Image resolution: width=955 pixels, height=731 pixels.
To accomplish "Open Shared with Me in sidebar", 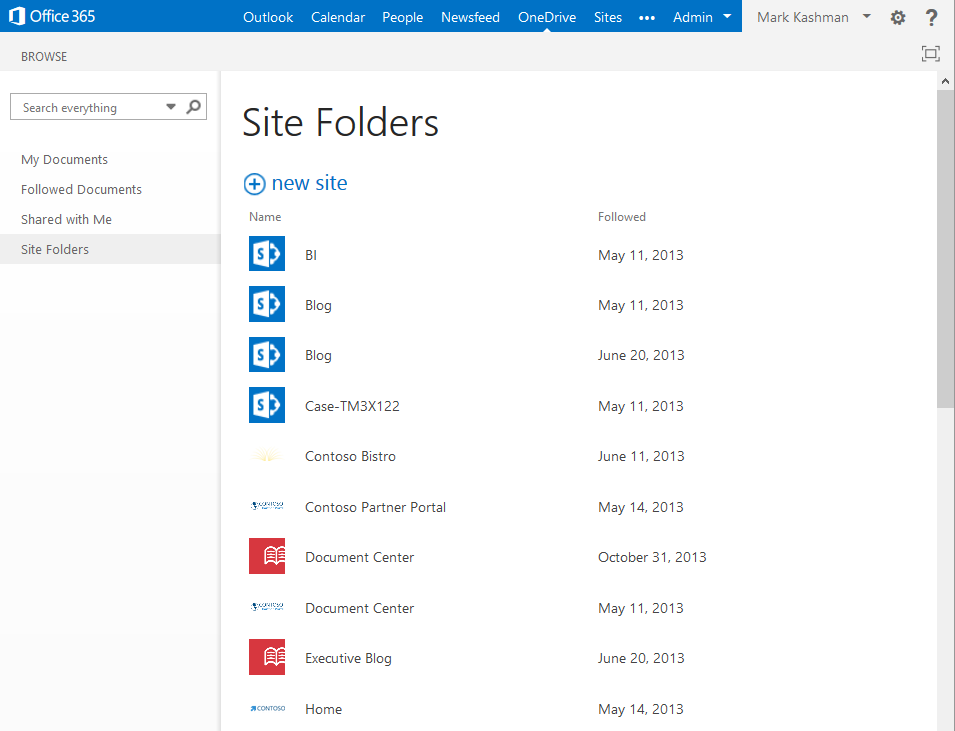I will pos(66,219).
